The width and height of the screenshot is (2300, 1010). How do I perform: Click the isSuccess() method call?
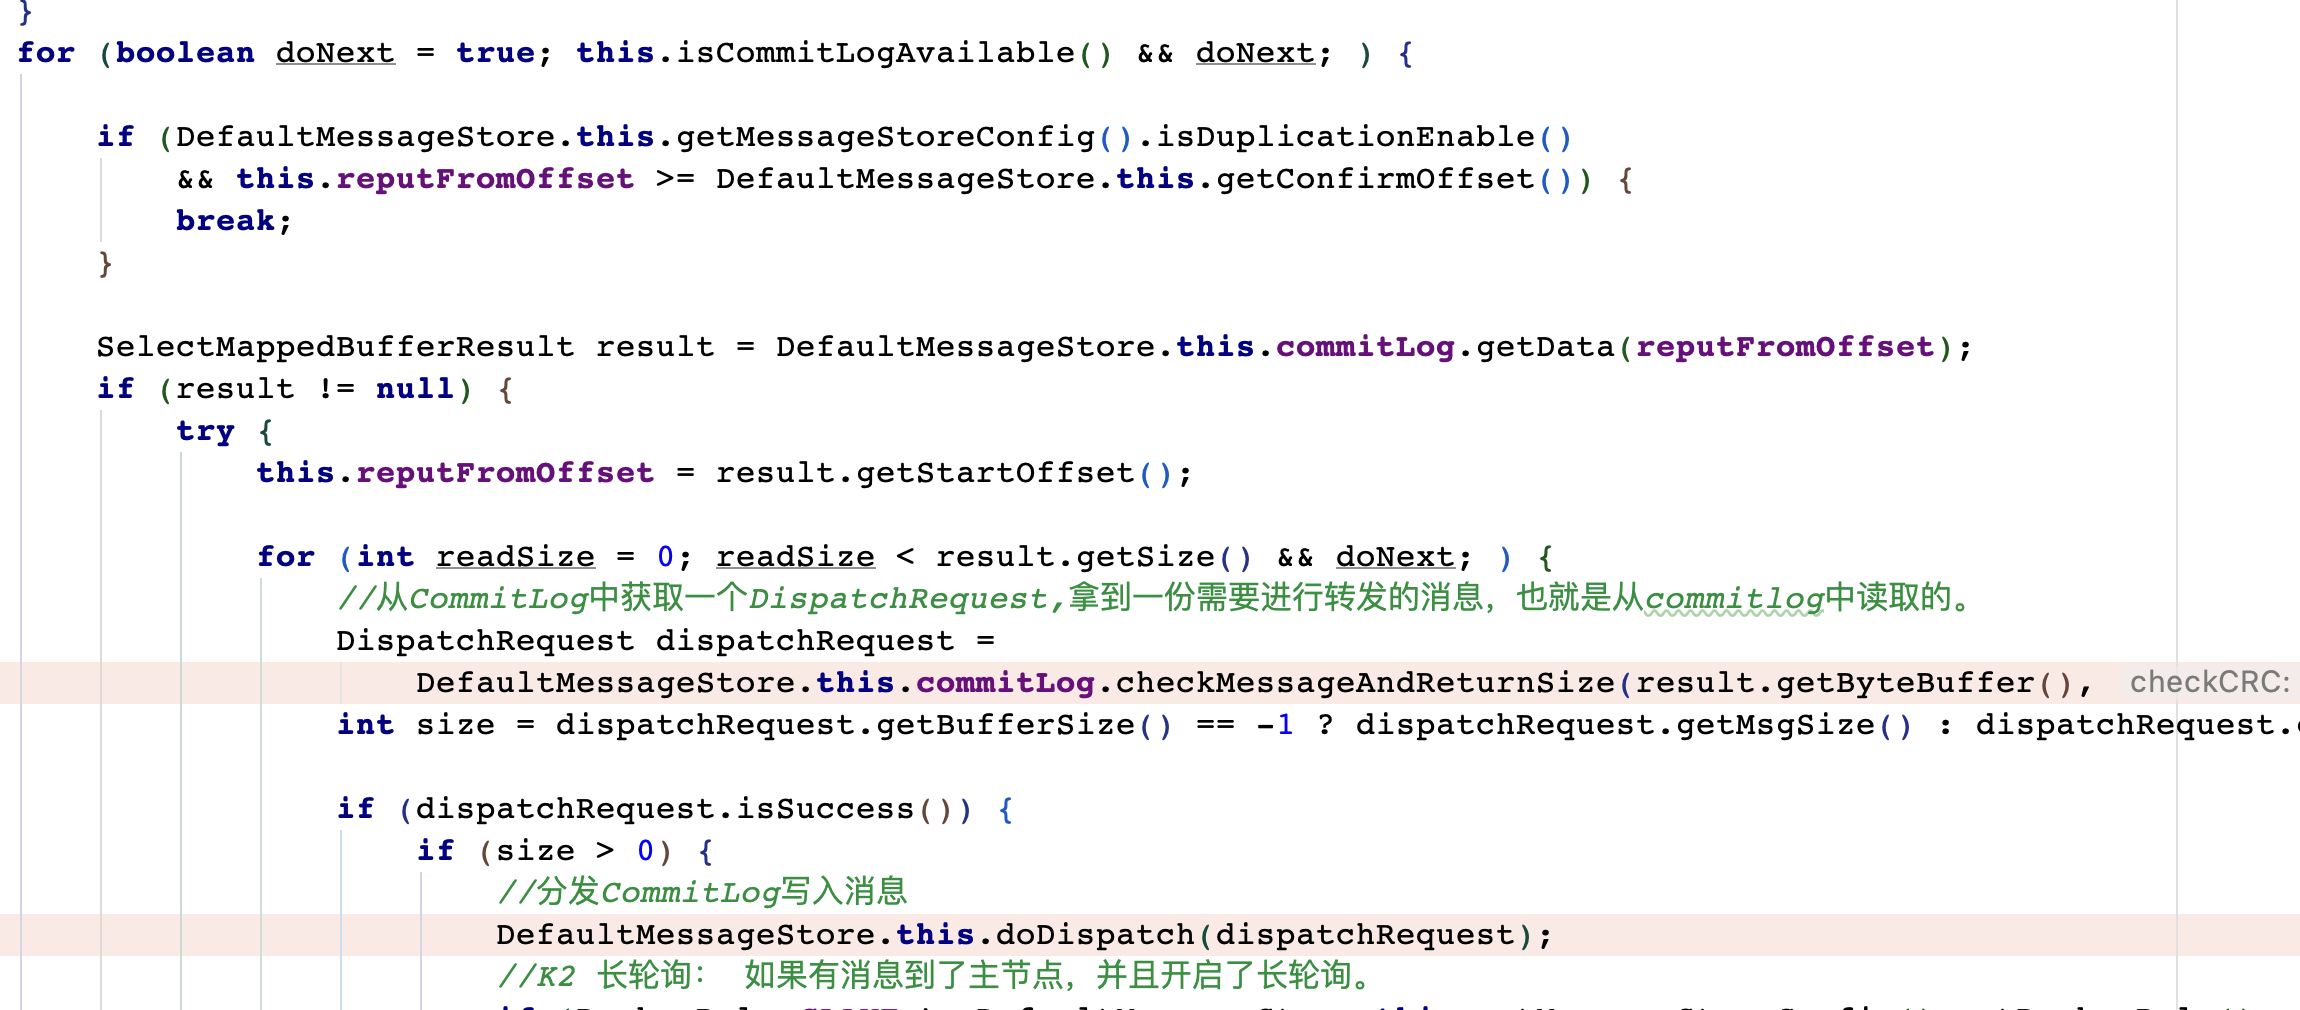(x=845, y=809)
